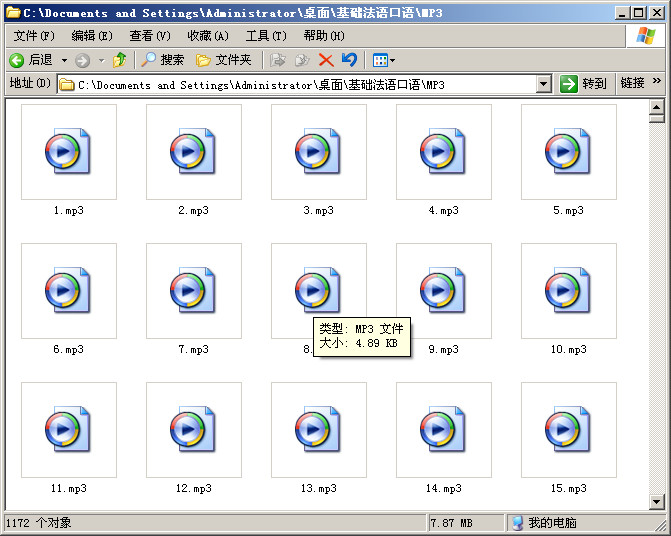
Task: Open the 文件(F) menu
Action: coord(34,36)
